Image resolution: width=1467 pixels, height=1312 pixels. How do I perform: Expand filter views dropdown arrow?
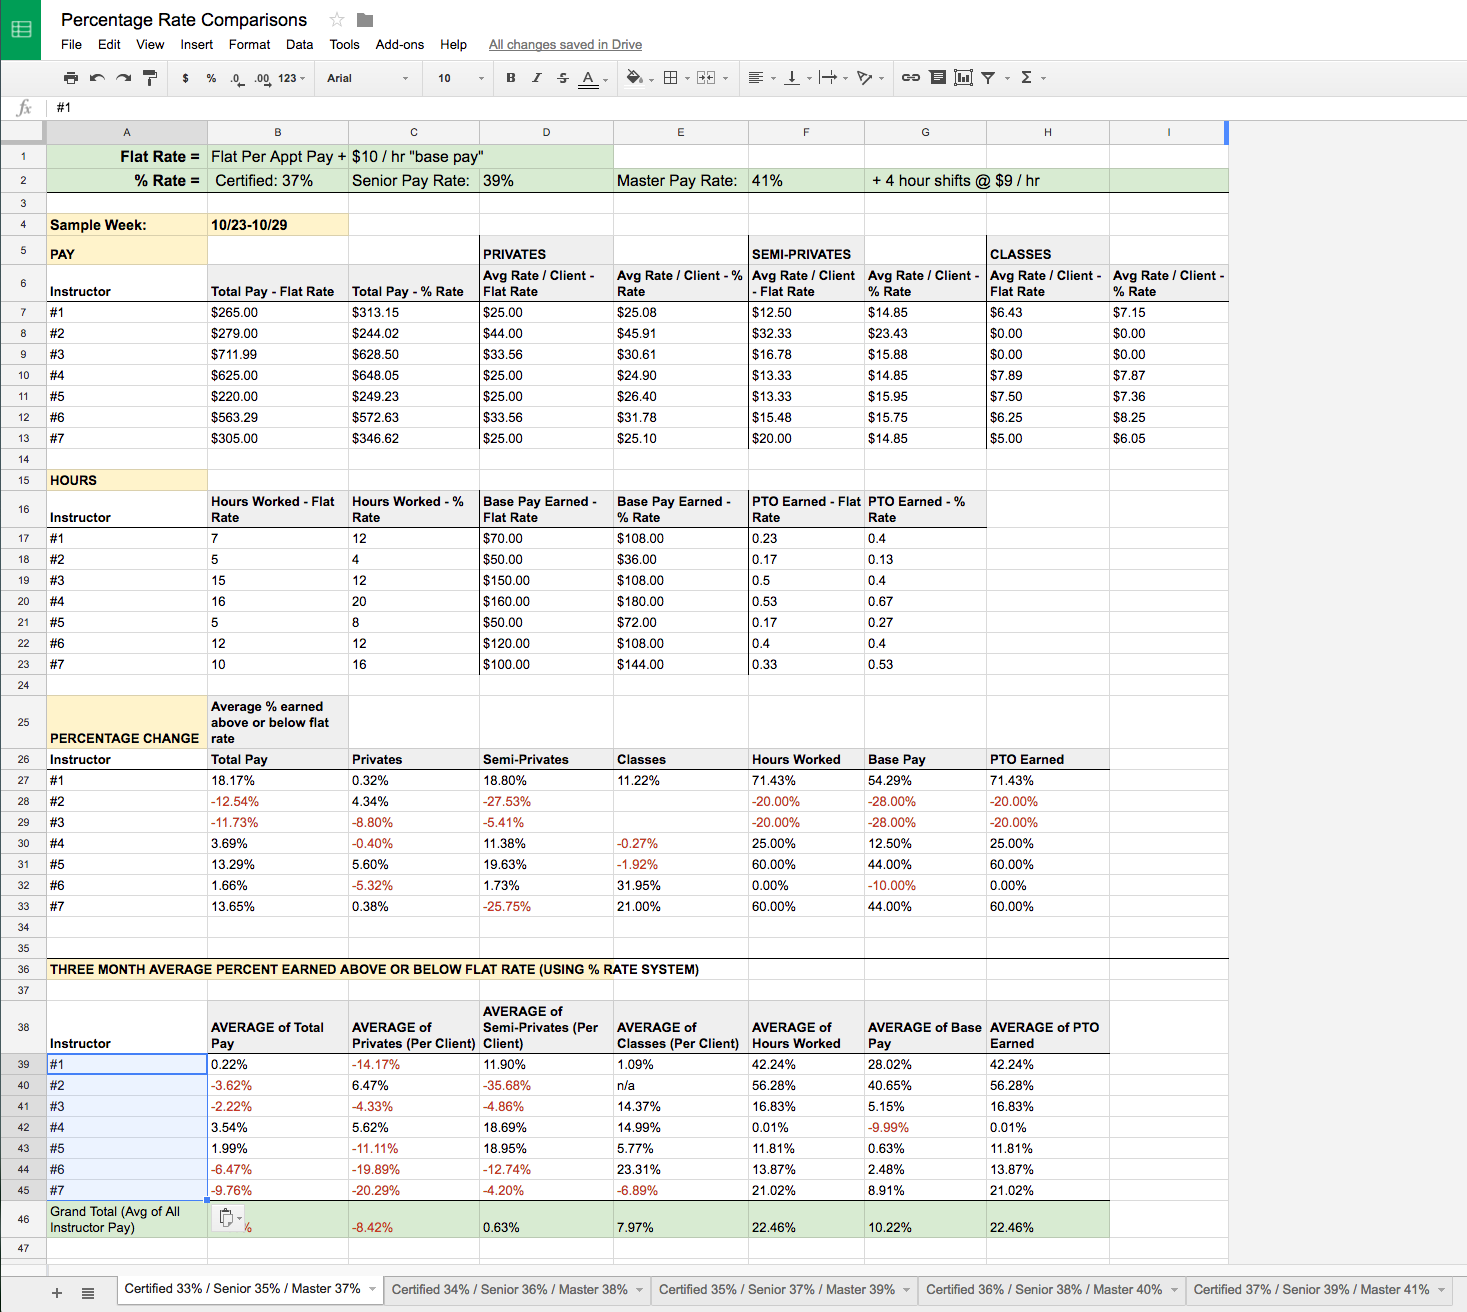[x=1007, y=78]
